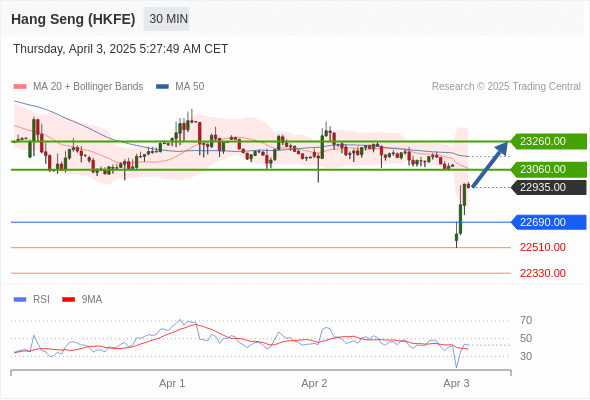This screenshot has width=590, height=400.
Task: Click the red 9MA legend swatch
Action: point(68,300)
